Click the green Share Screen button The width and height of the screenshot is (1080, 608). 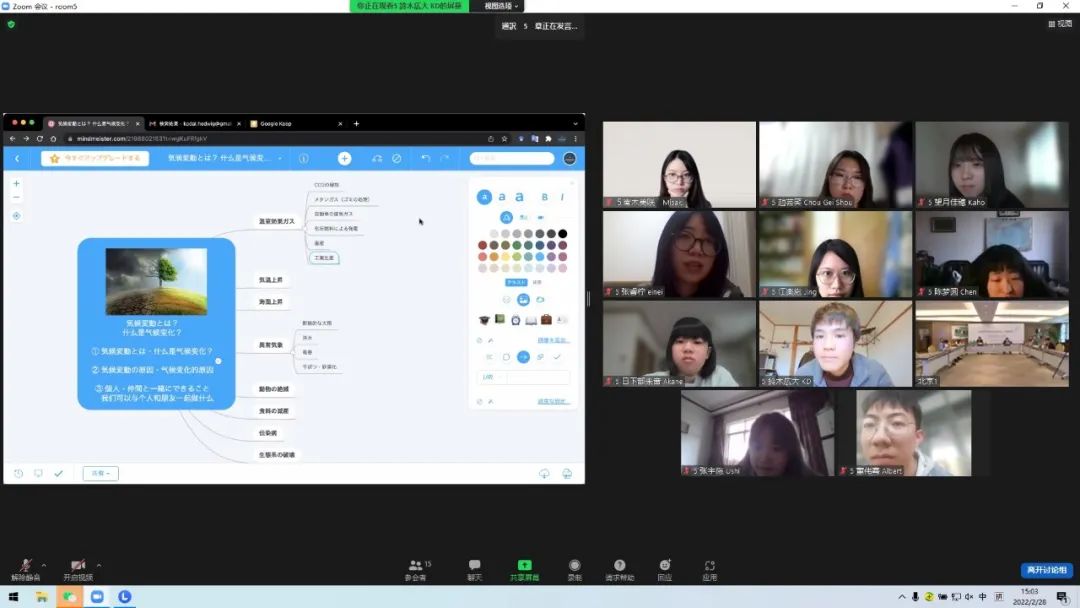click(524, 567)
